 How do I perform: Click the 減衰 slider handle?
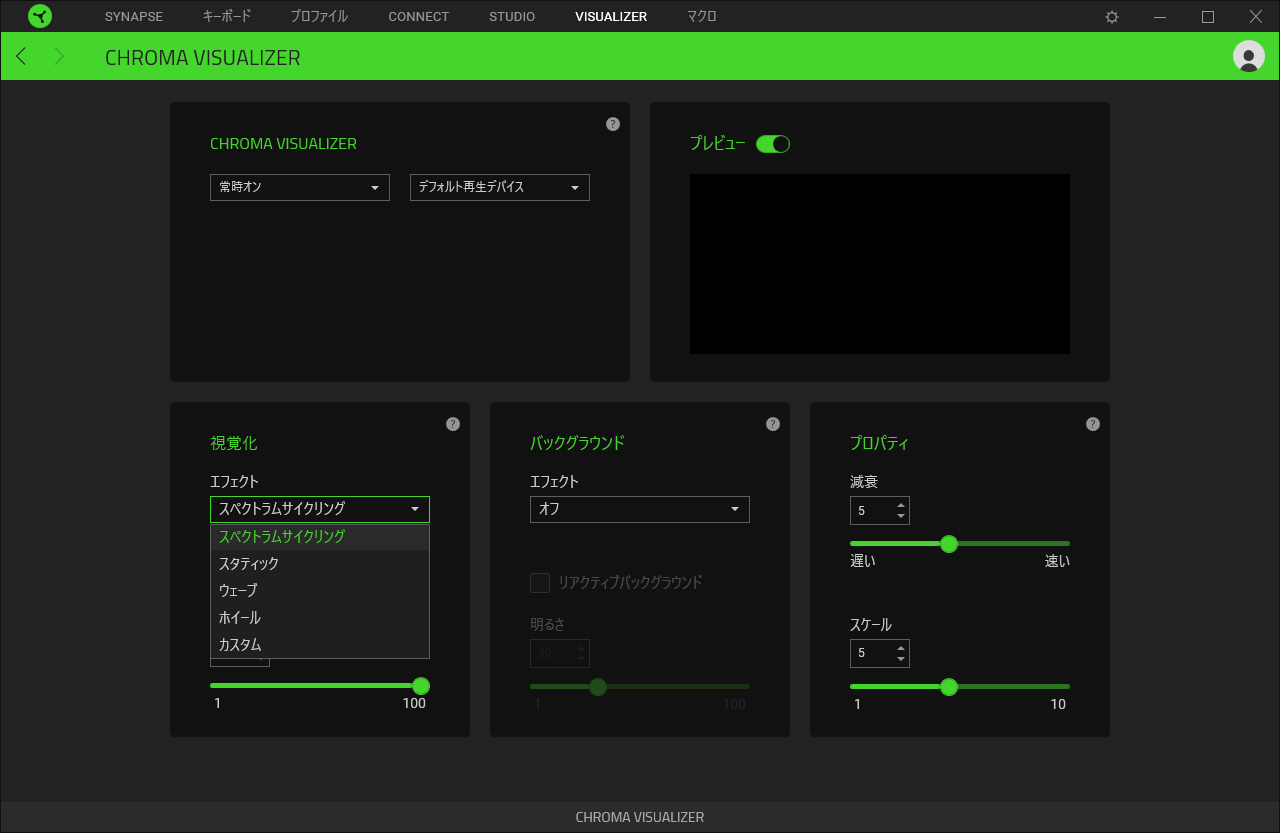(949, 544)
